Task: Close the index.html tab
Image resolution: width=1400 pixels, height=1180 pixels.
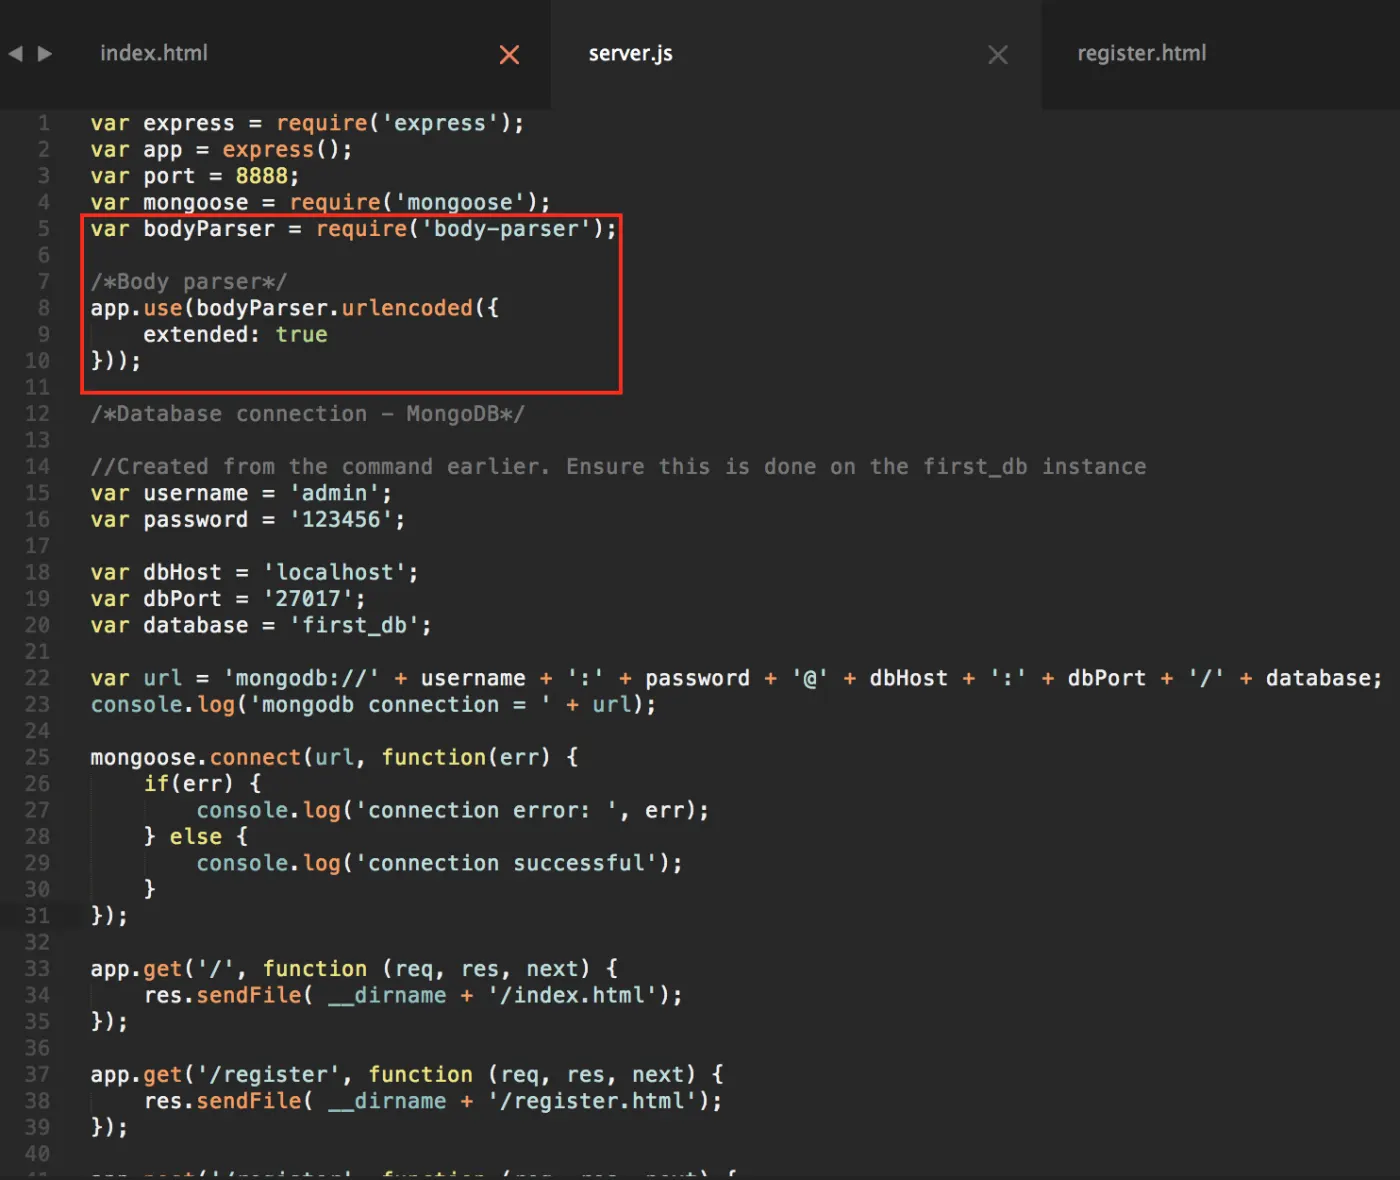Action: click(x=509, y=55)
